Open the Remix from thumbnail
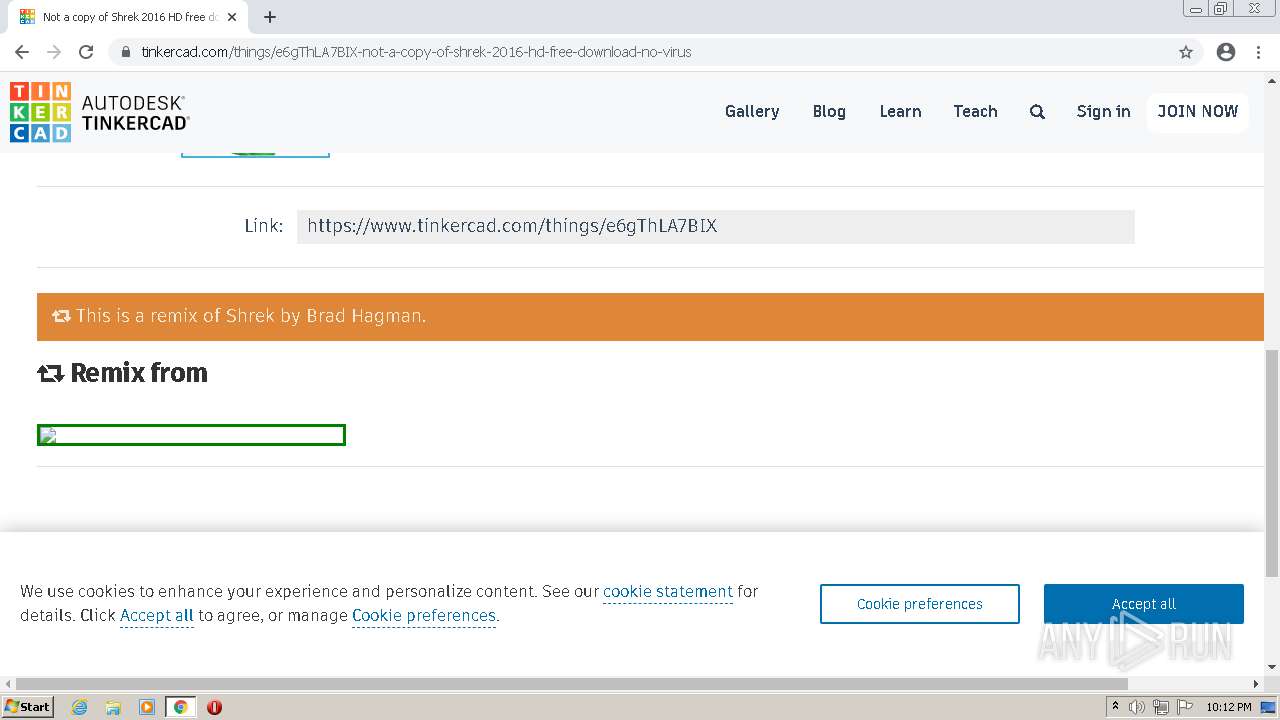Image resolution: width=1280 pixels, height=720 pixels. [x=191, y=435]
